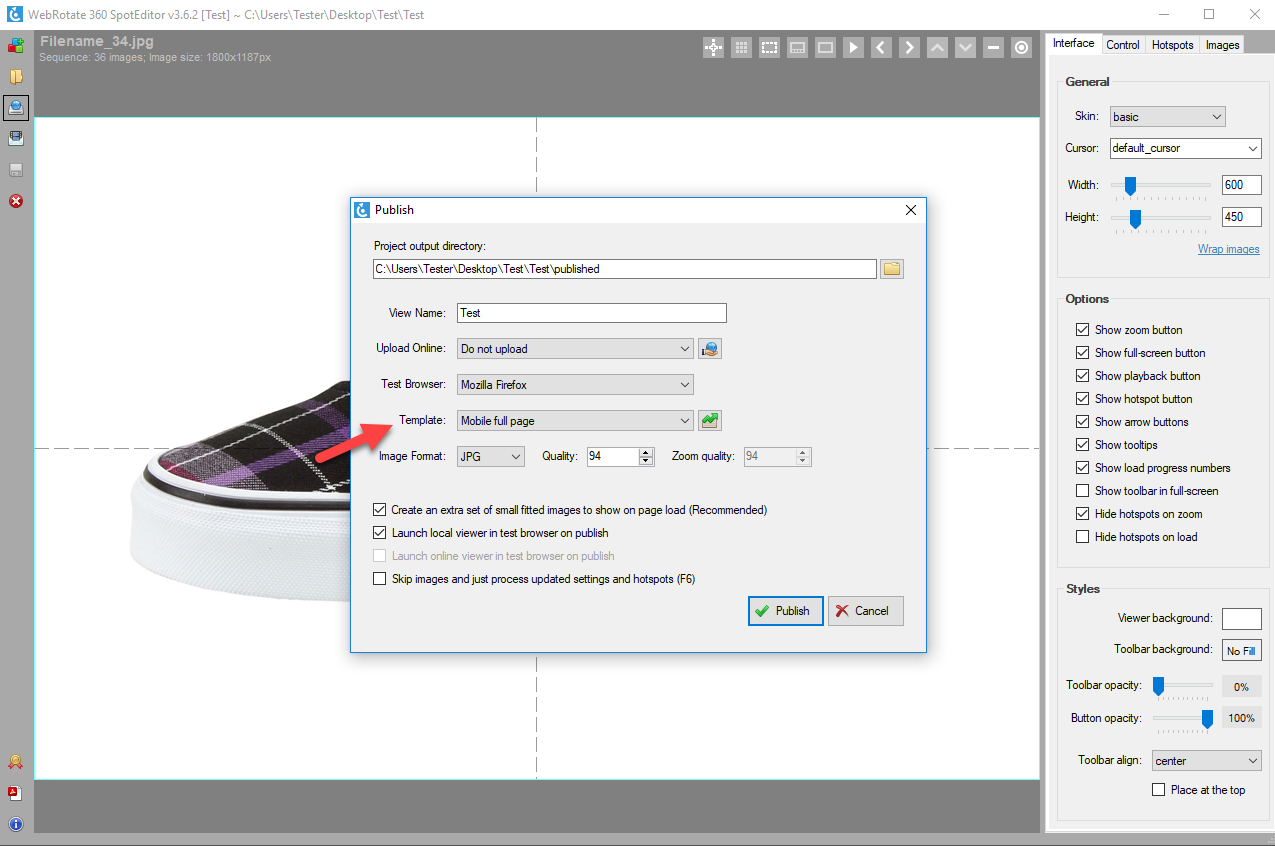This screenshot has height=846, width=1275.
Task: Click the greyed Save floppy disk icon
Action: [16, 169]
